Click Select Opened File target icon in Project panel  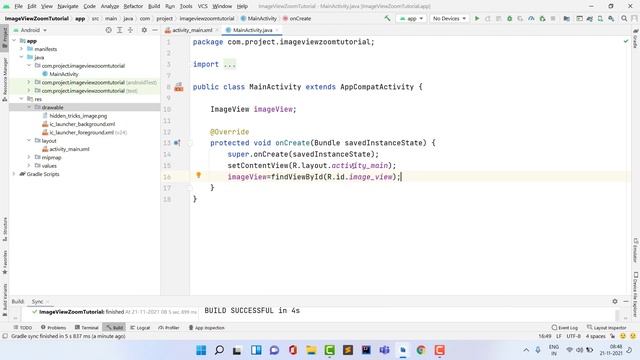coord(109,30)
